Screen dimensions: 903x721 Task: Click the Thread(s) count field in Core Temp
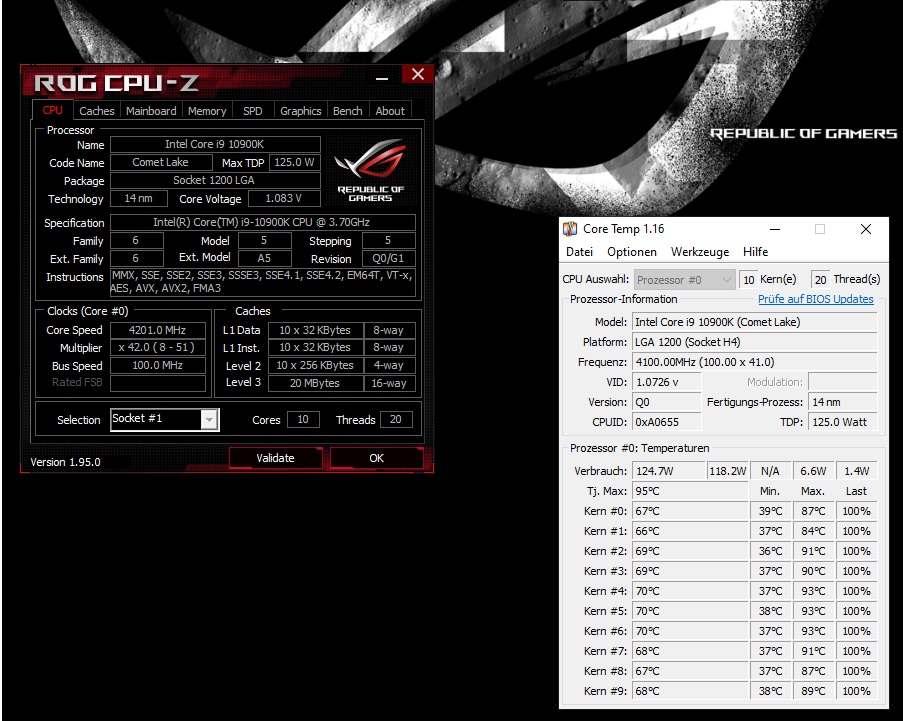(820, 280)
